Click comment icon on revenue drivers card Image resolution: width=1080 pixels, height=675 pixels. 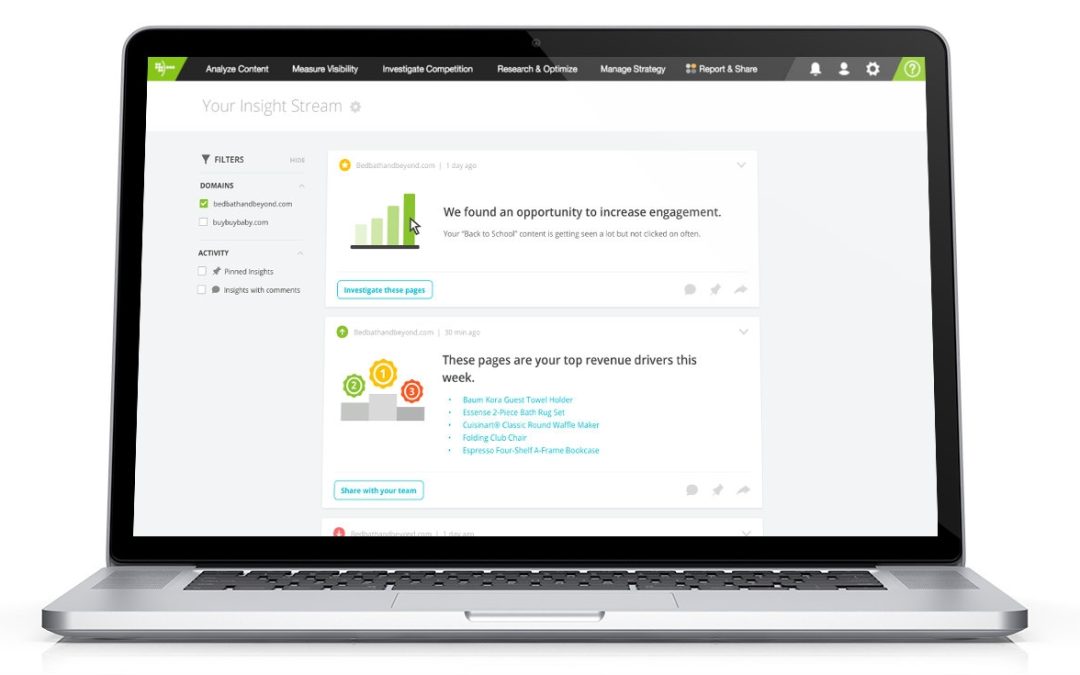point(692,490)
